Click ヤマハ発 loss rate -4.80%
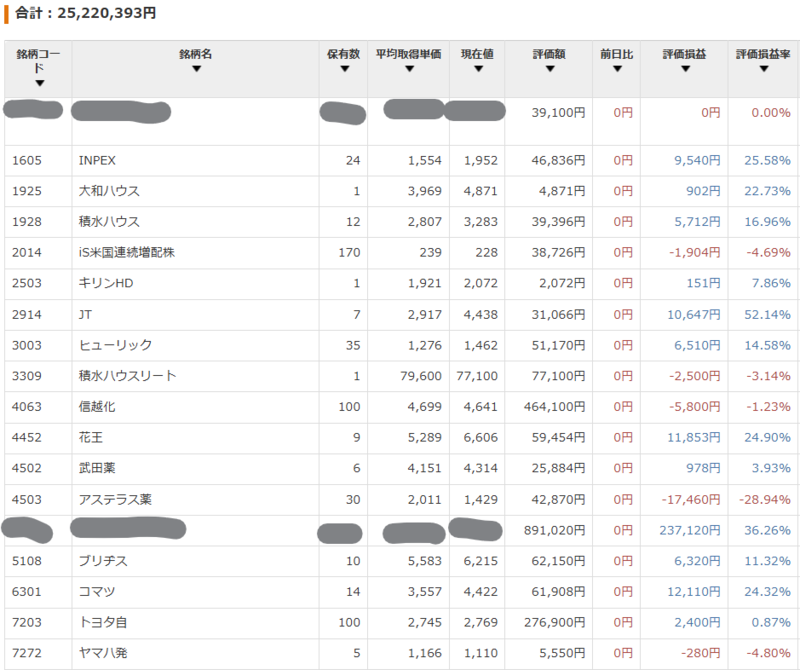800x670 pixels. tap(768, 653)
